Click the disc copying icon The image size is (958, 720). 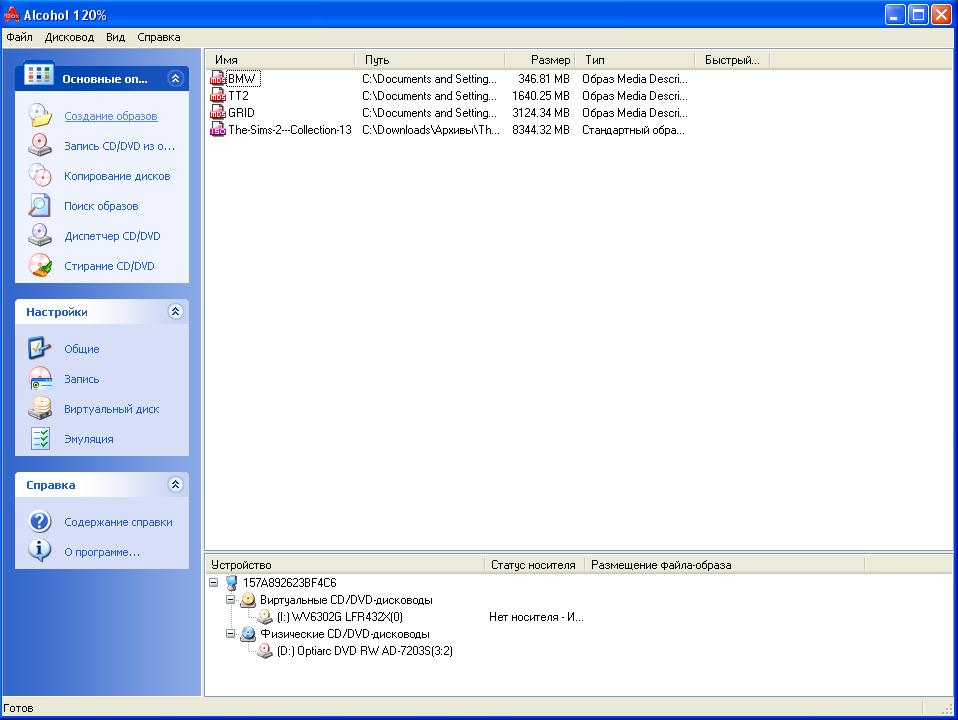tap(39, 176)
